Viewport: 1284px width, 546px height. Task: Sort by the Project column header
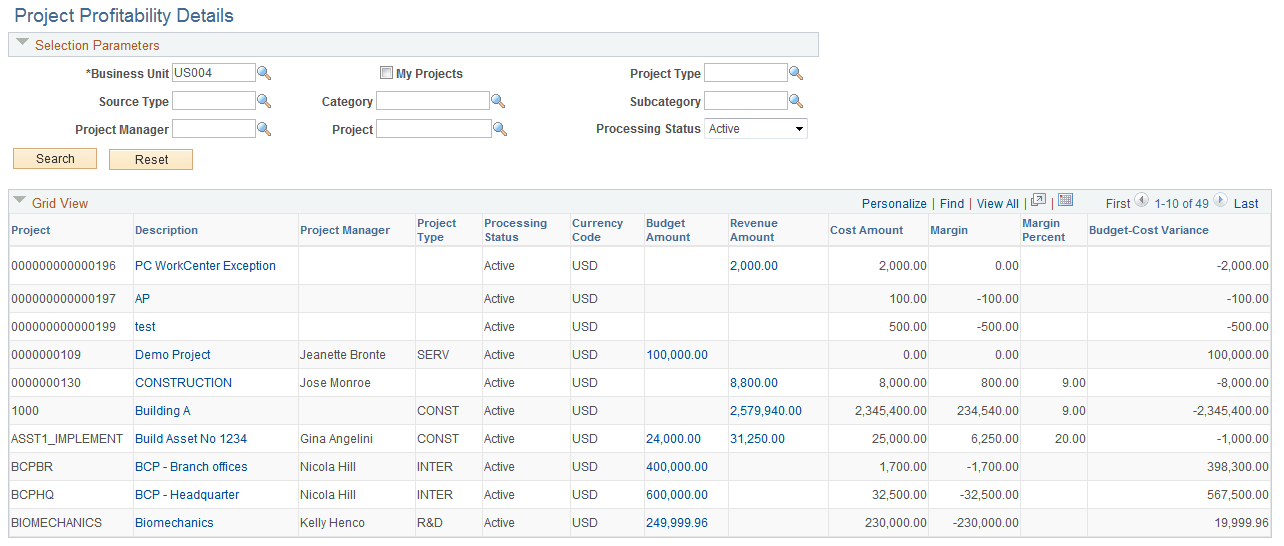tap(31, 230)
